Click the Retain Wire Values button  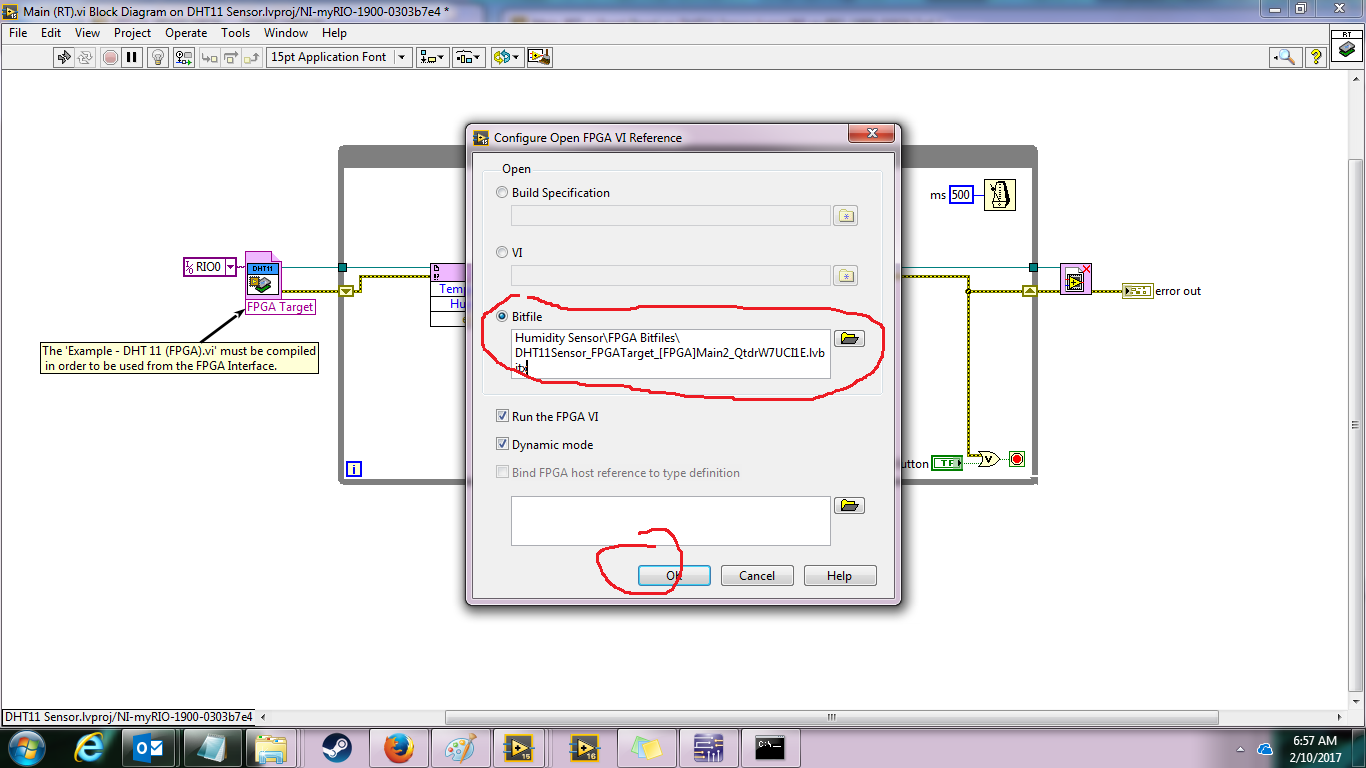click(184, 57)
